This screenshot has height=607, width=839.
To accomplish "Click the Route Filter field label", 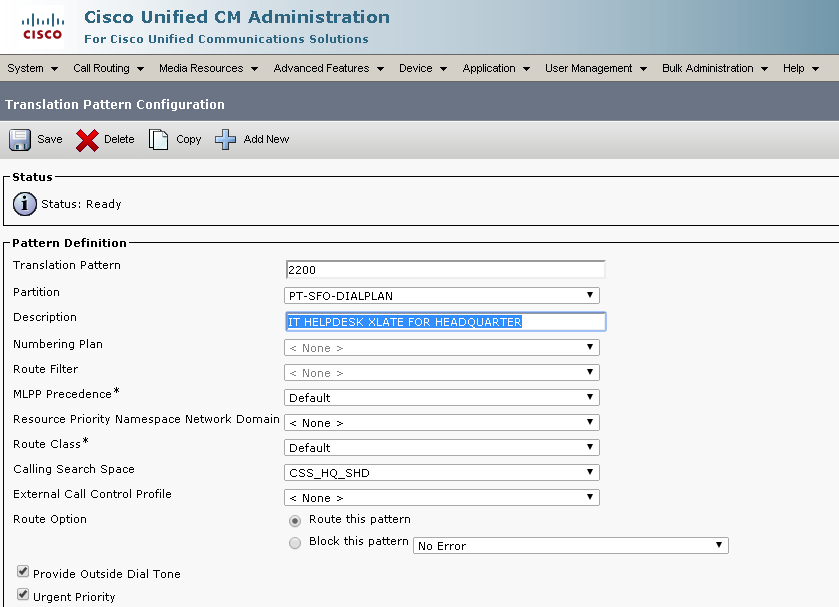I will 45,369.
